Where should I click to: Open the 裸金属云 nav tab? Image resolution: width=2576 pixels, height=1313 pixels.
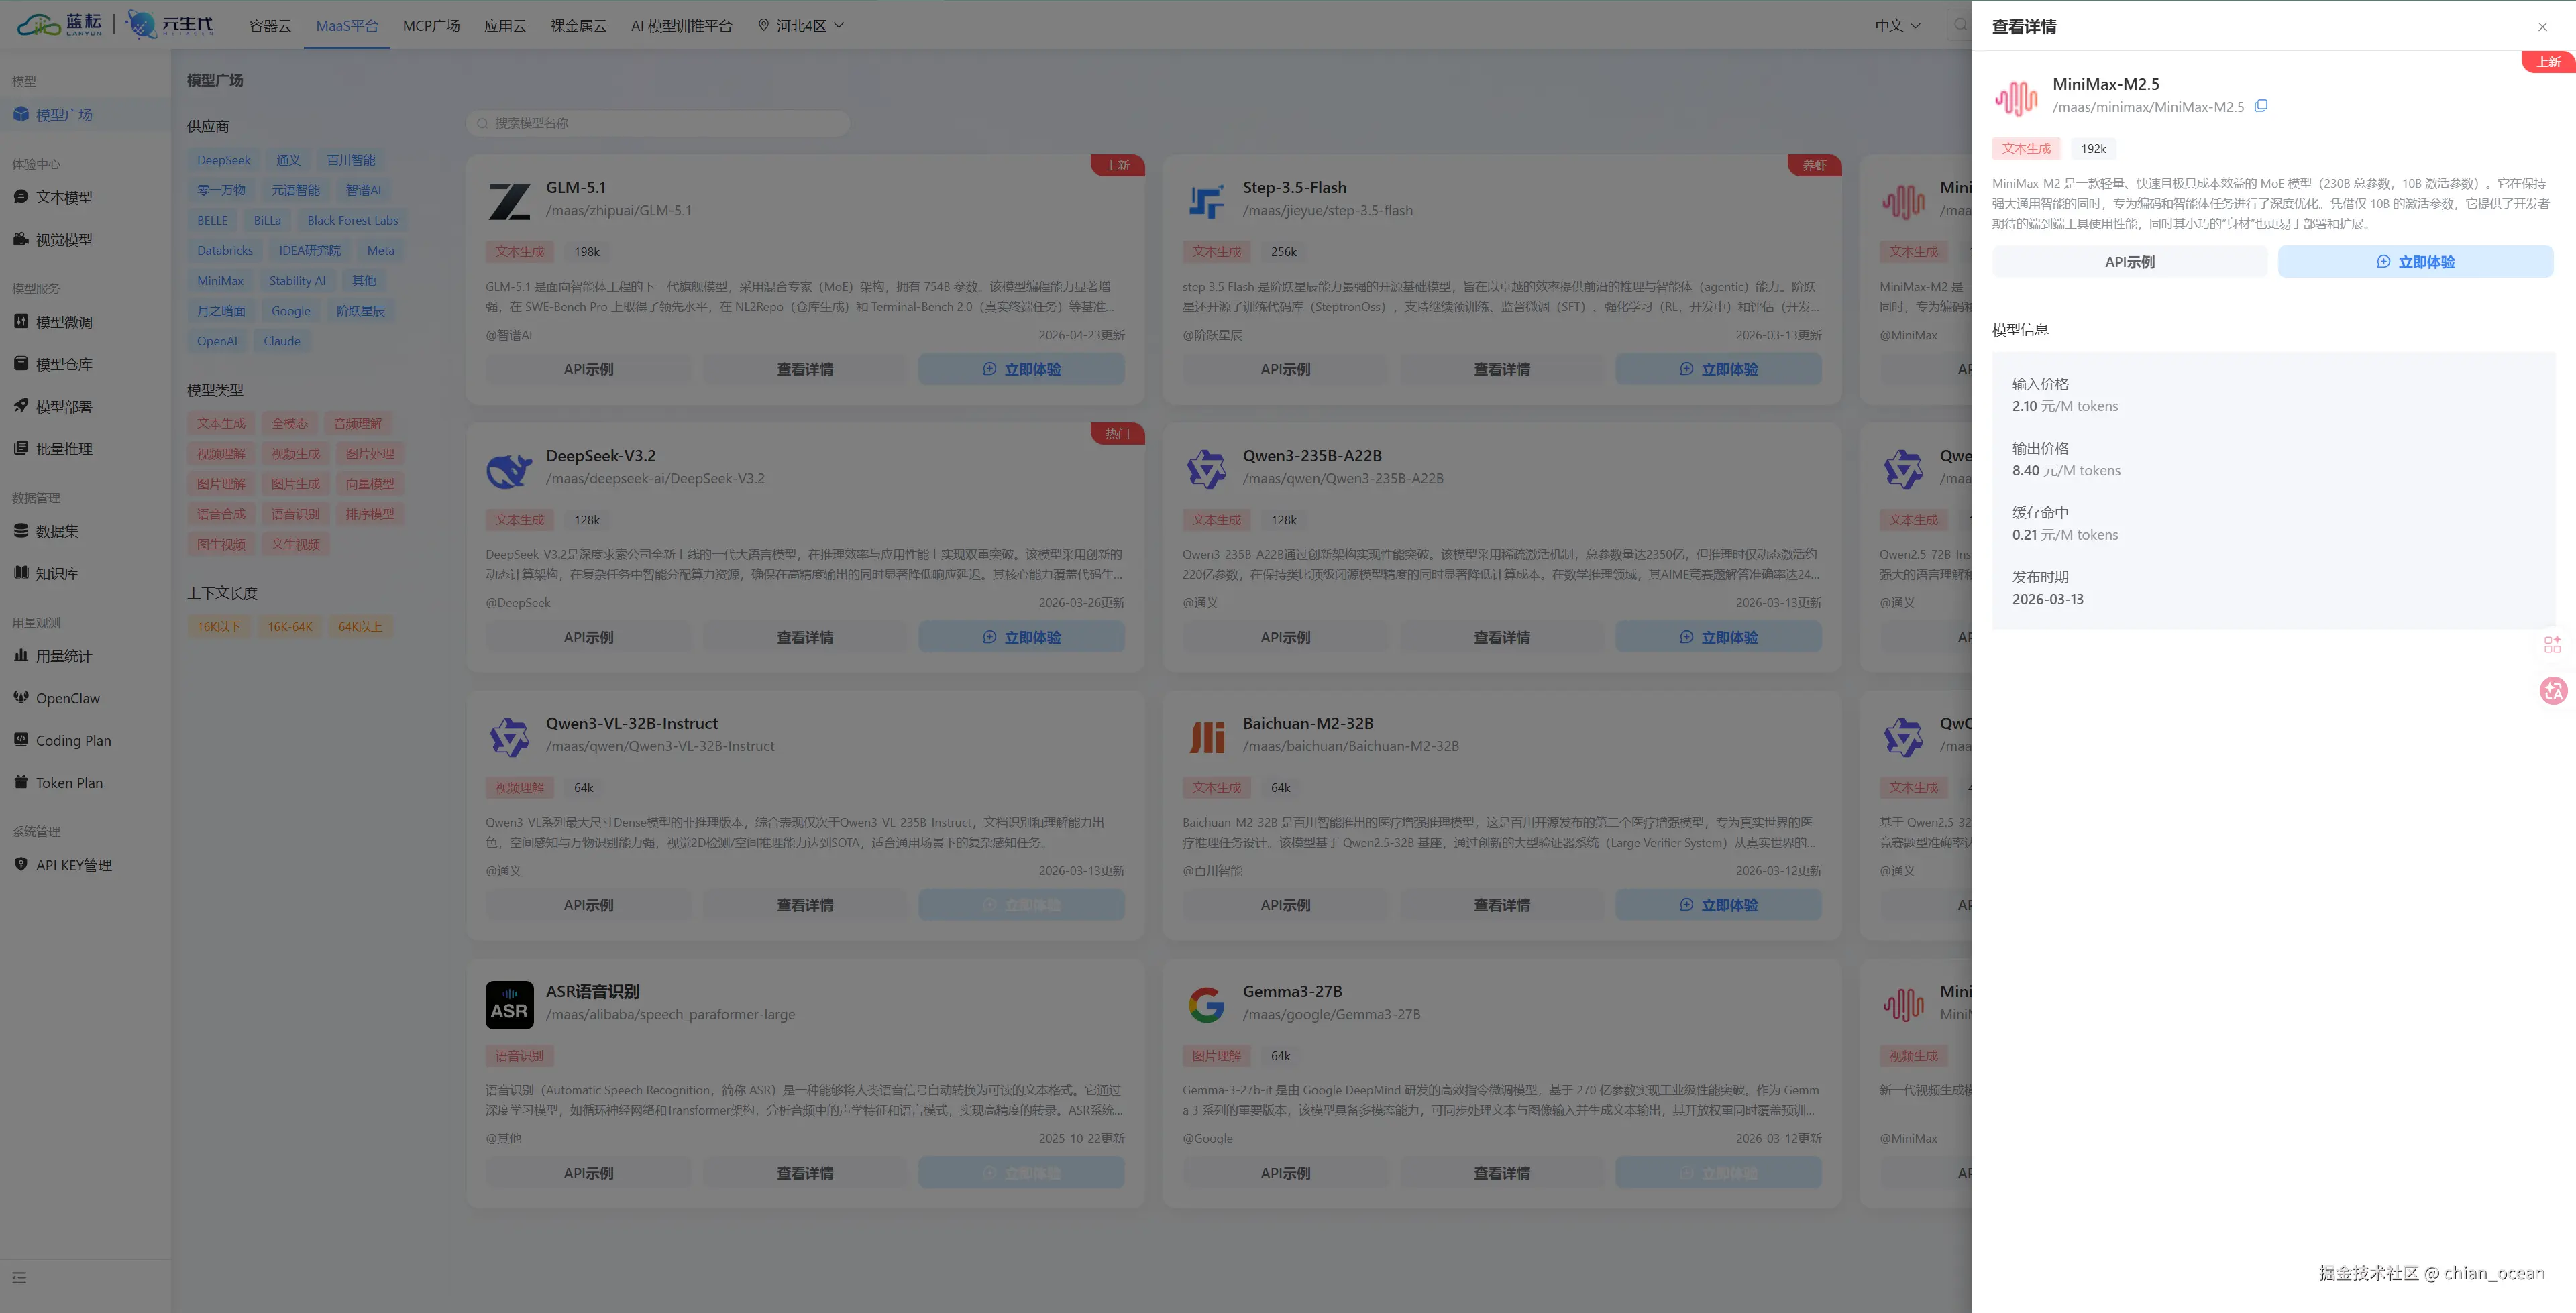tap(578, 26)
